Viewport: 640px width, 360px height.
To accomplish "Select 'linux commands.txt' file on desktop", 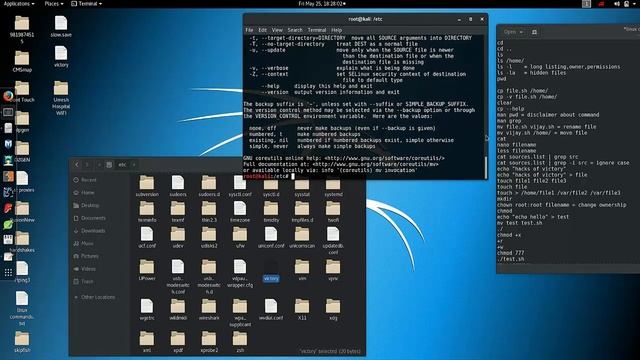I will [x=22, y=309].
